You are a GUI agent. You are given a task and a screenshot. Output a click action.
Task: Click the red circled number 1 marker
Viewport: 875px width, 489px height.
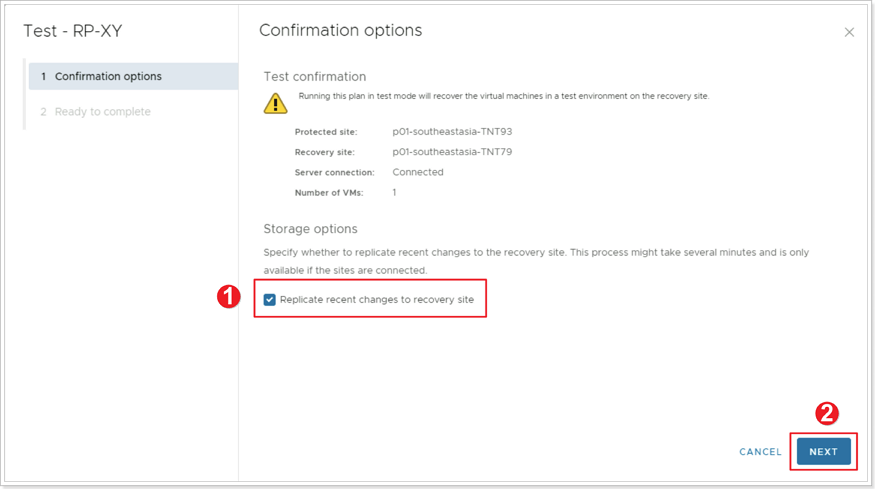[229, 296]
